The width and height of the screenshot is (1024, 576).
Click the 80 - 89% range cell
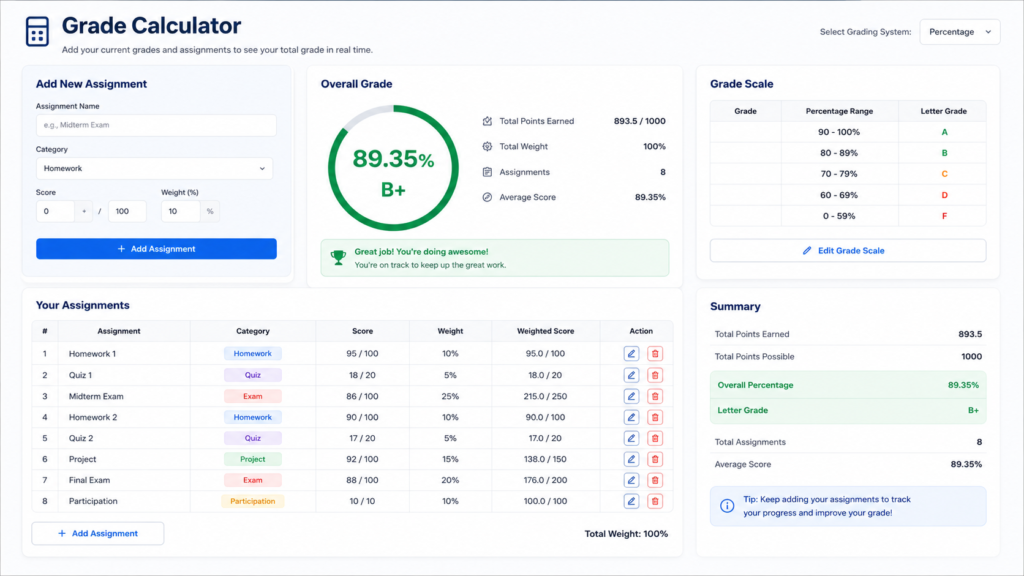[x=839, y=153]
